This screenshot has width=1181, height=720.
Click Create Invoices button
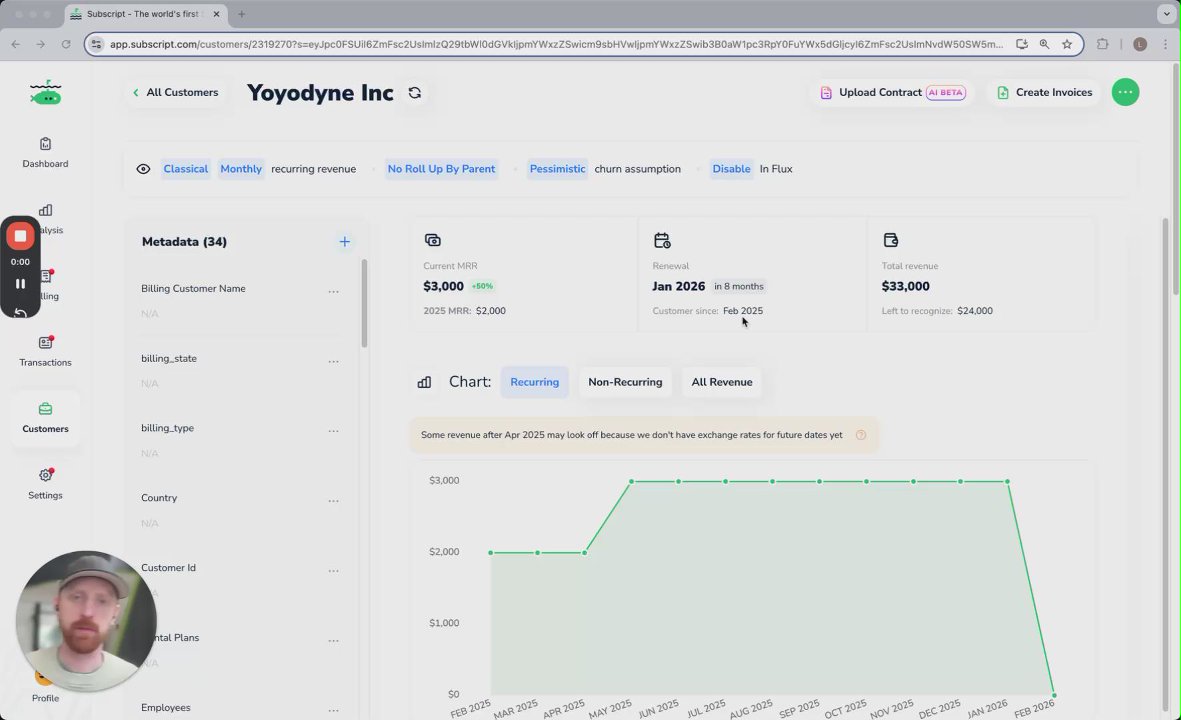pos(1044,93)
